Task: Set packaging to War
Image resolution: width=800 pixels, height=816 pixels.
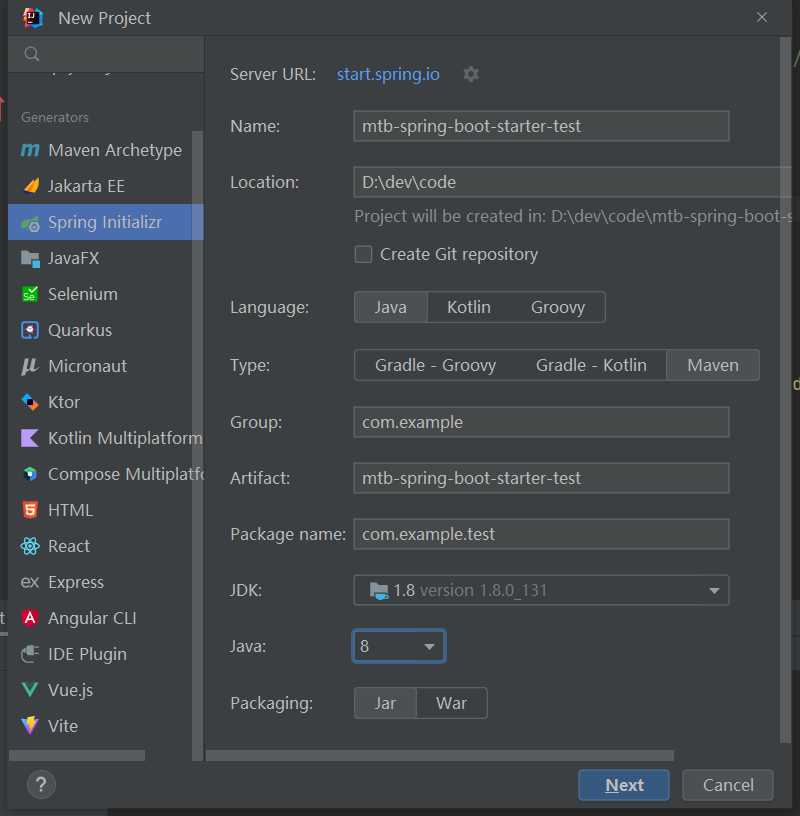Action: pos(451,703)
